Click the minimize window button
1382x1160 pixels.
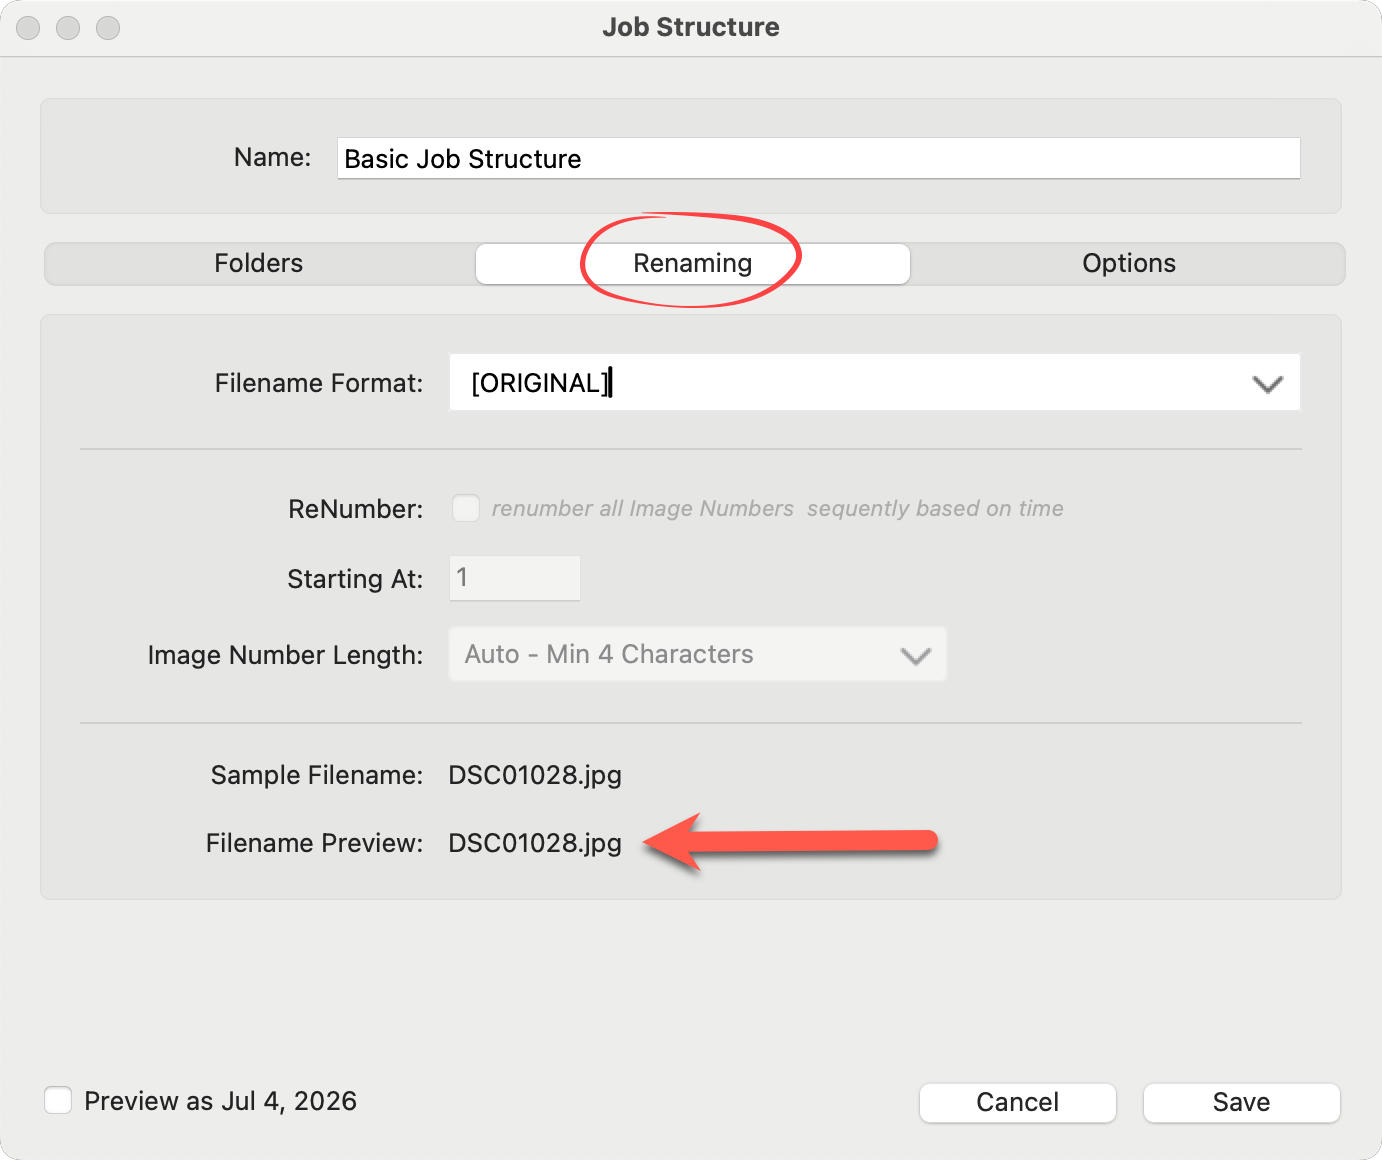68,28
